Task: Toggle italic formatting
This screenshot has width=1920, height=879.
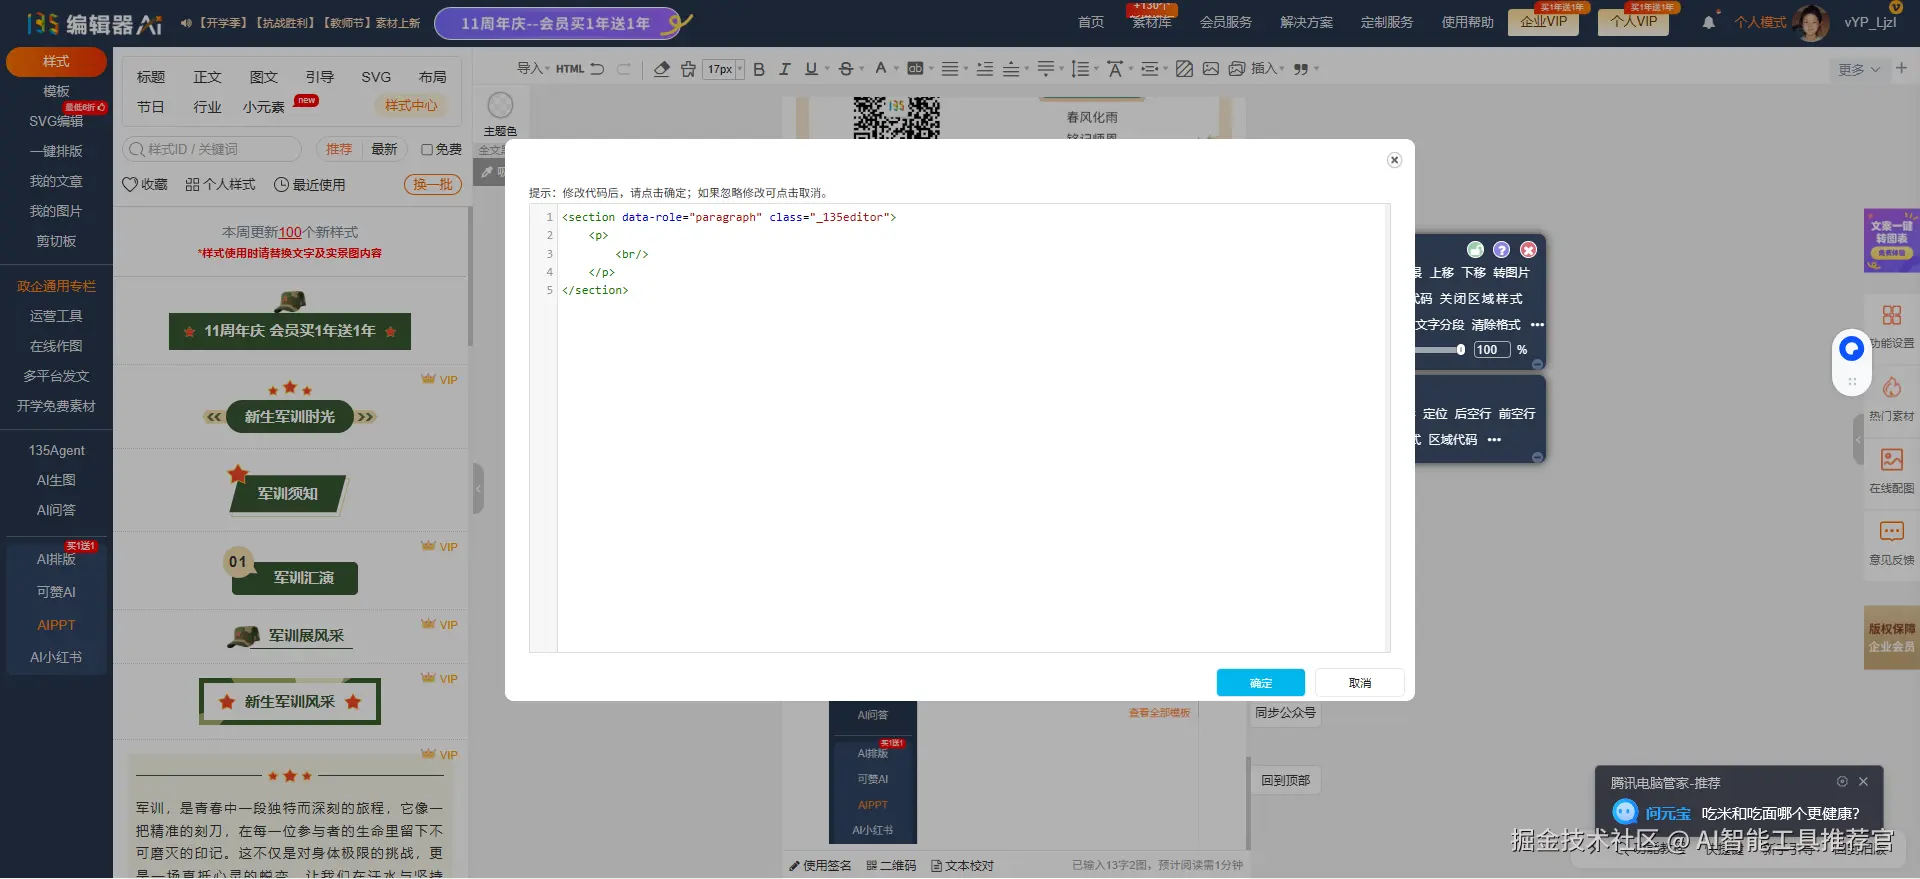Action: tap(785, 69)
